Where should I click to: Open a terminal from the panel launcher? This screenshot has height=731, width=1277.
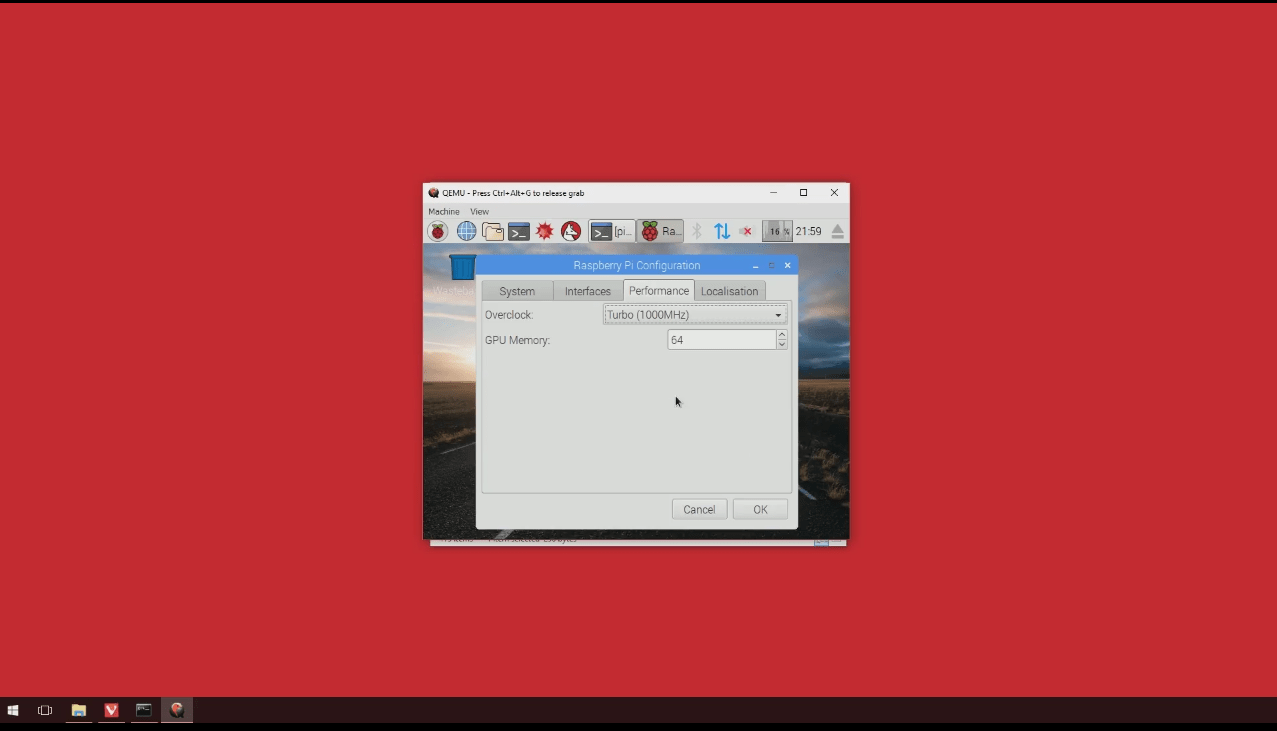(518, 231)
